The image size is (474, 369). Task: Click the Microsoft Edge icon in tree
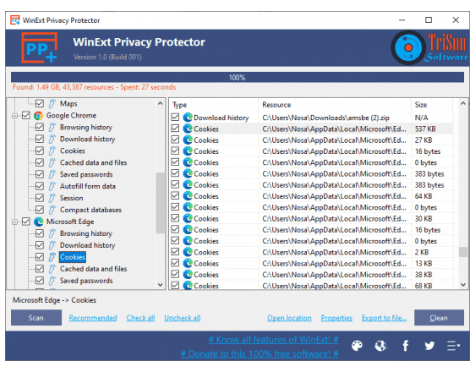click(x=39, y=222)
